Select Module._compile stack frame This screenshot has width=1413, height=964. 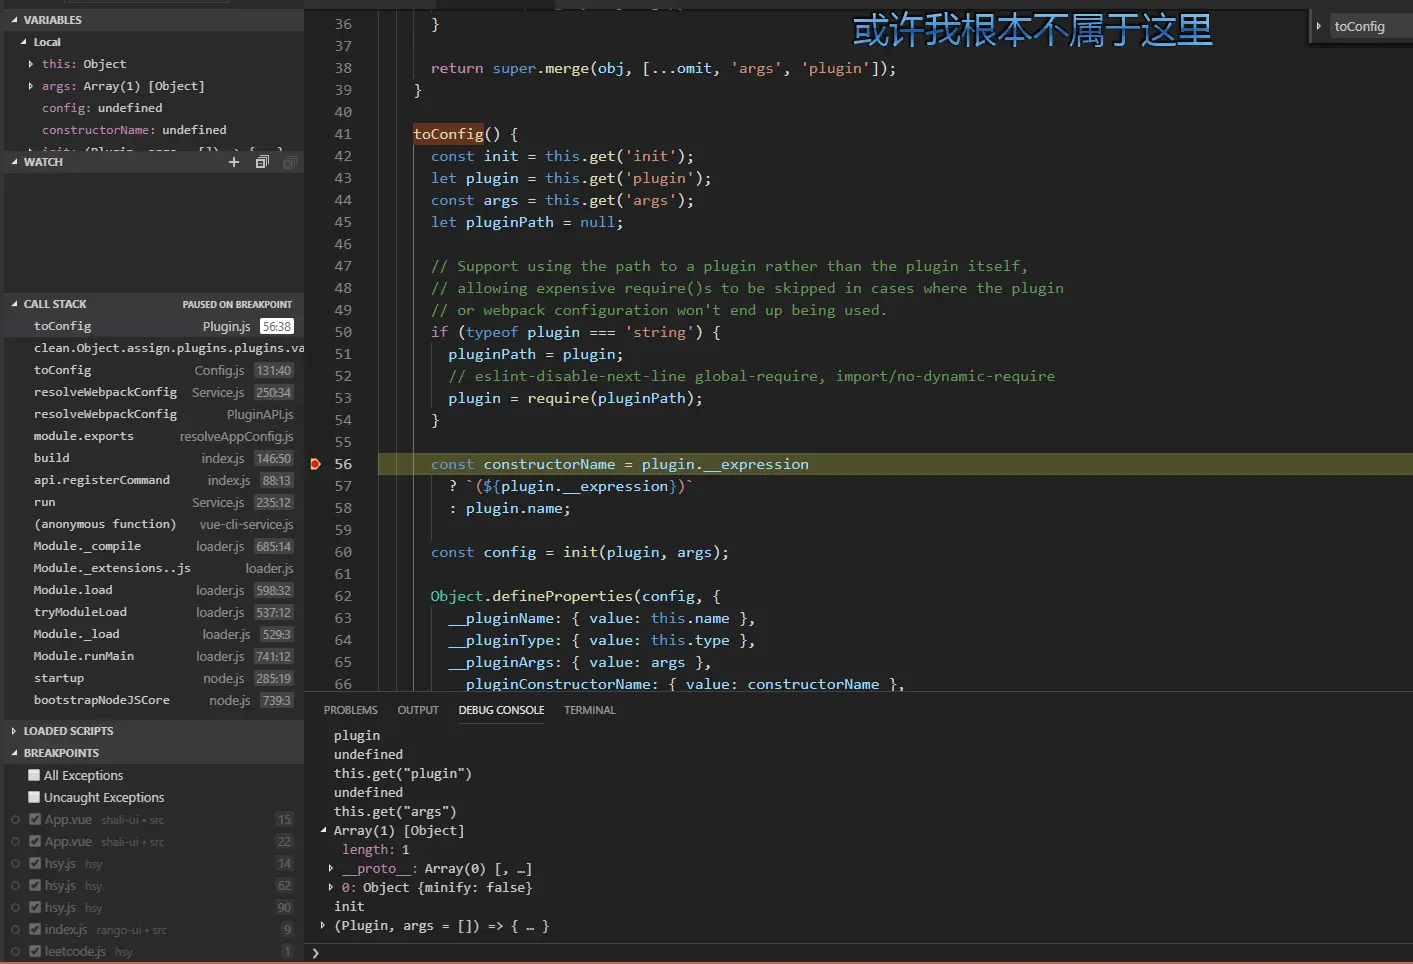point(154,546)
